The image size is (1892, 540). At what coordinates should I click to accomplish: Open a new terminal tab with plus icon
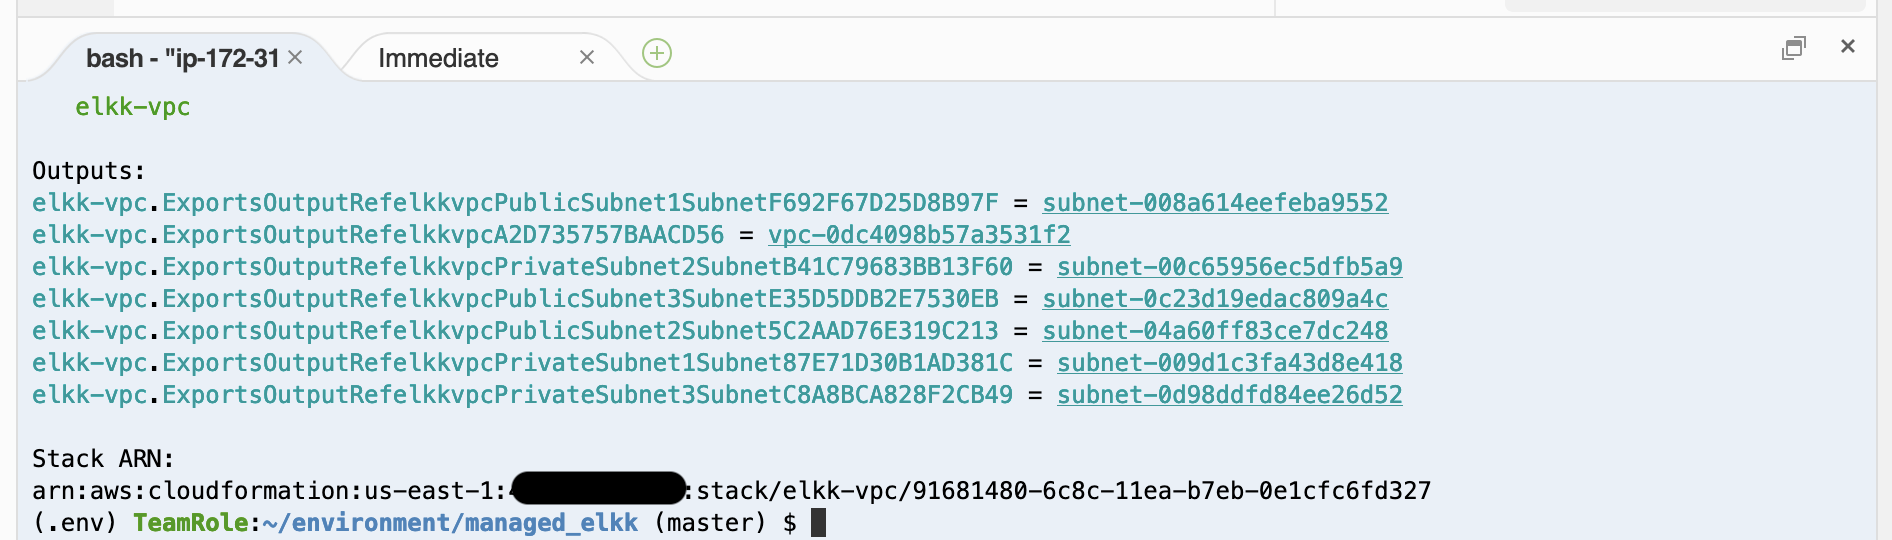point(657,53)
